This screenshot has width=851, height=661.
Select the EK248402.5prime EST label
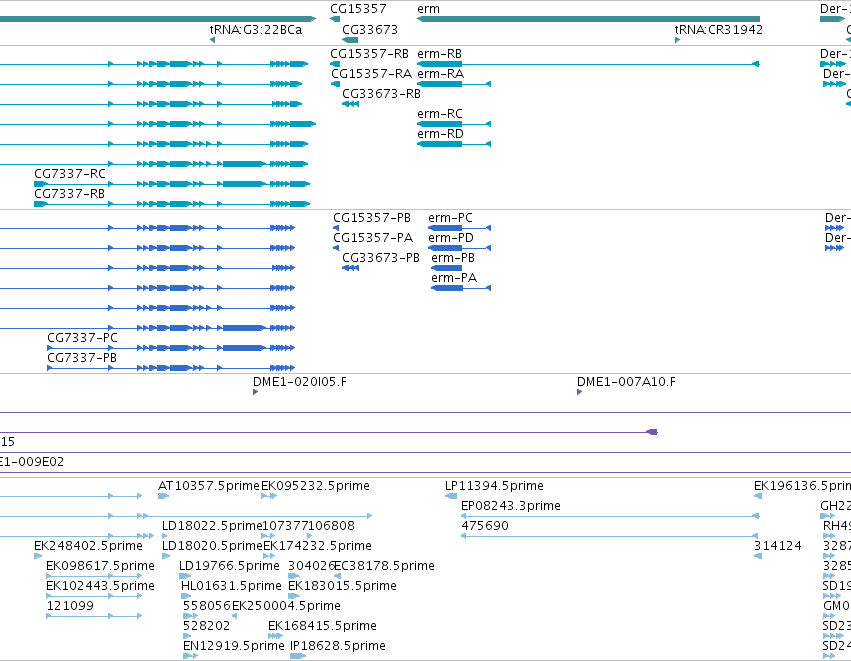pyautogui.click(x=88, y=546)
